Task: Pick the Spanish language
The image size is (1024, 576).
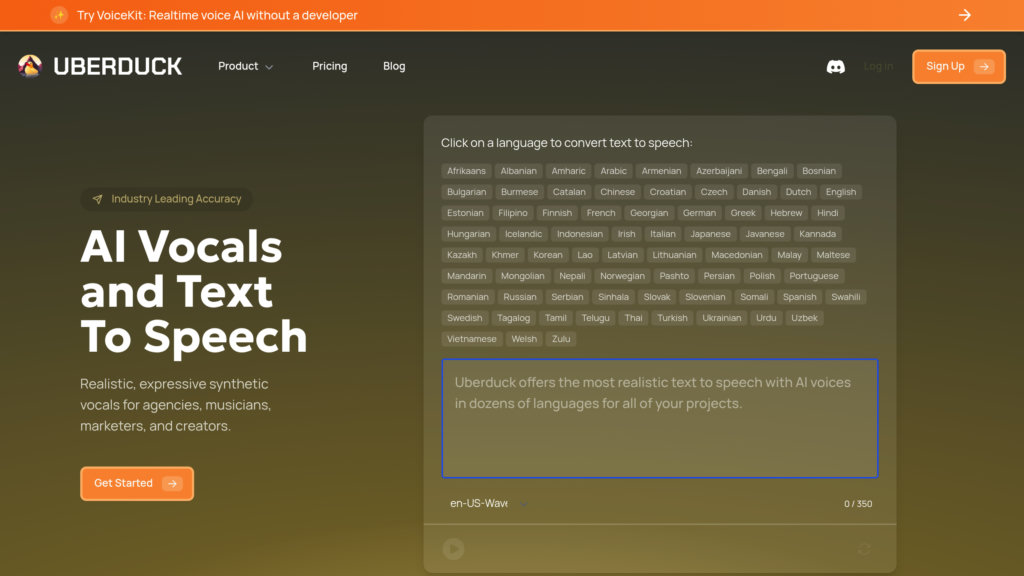Action: [799, 296]
